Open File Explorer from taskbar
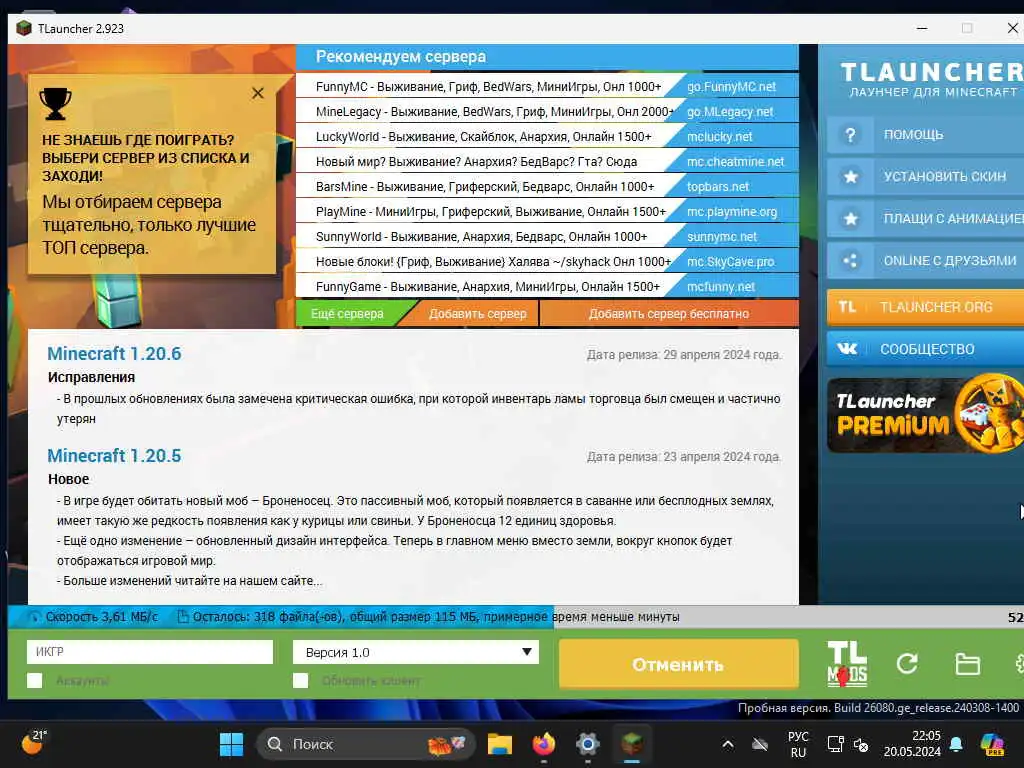The height and width of the screenshot is (768, 1024). 500,744
